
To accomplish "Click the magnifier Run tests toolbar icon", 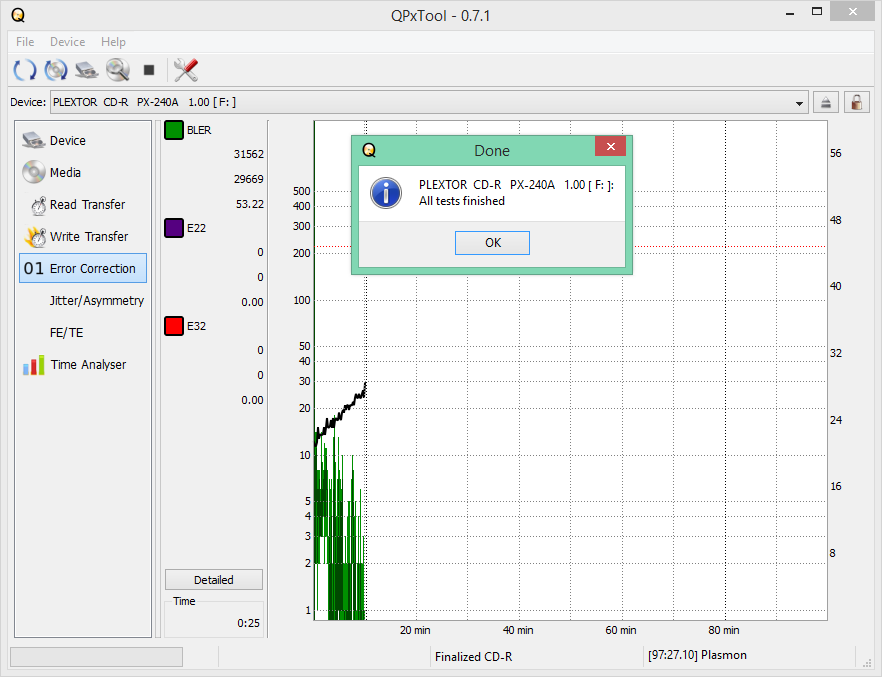I will 118,70.
